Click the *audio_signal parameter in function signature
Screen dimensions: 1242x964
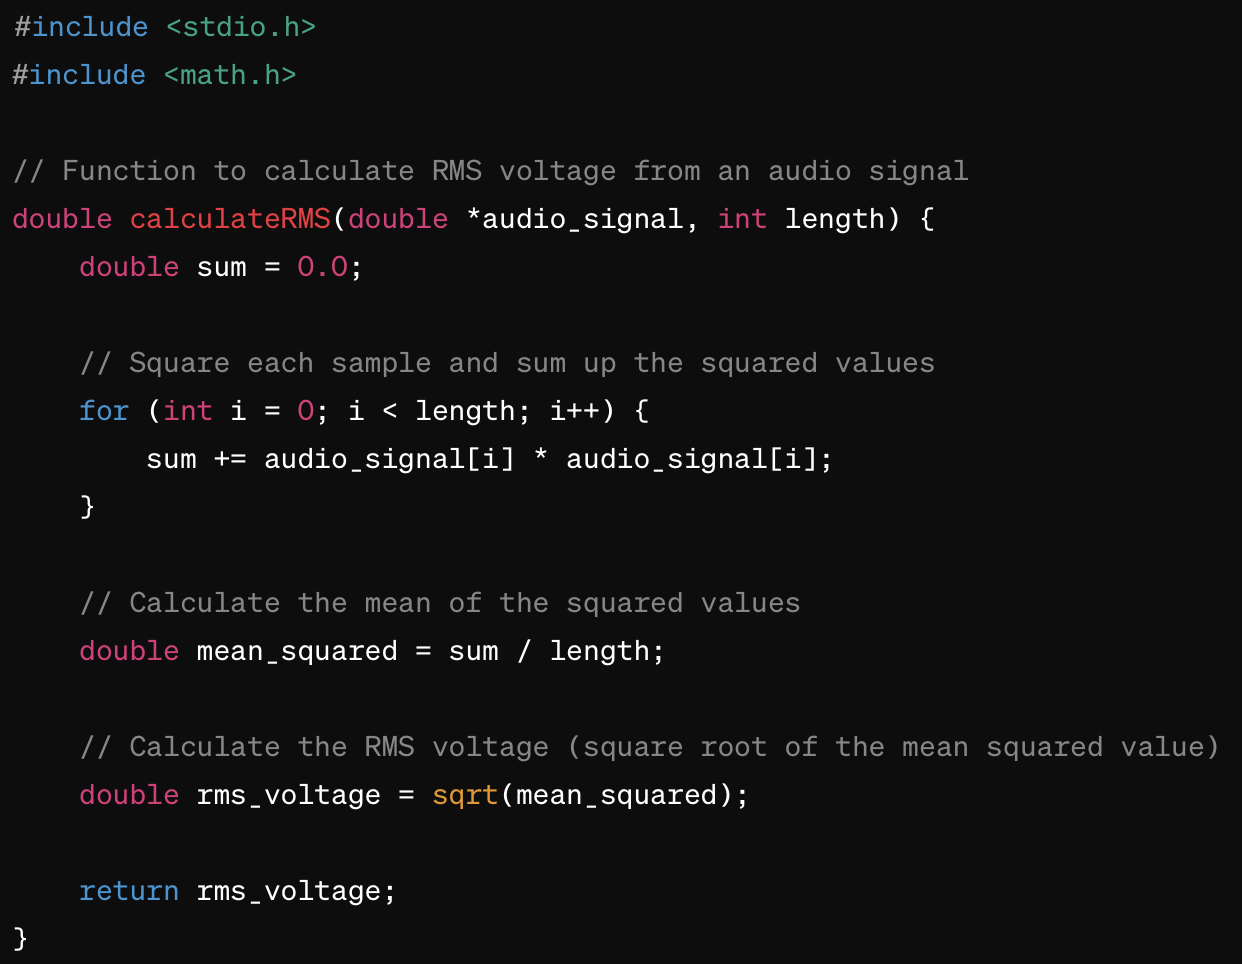(x=574, y=219)
